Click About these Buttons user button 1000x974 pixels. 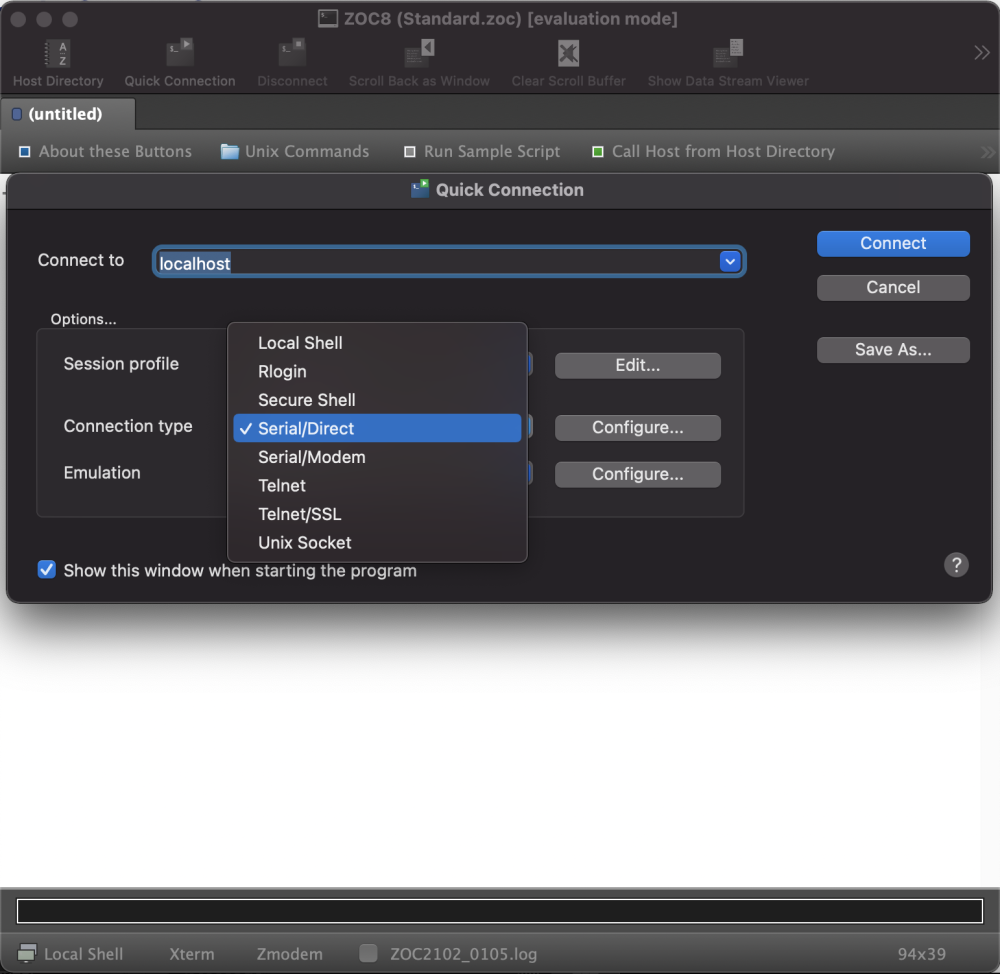[105, 152]
